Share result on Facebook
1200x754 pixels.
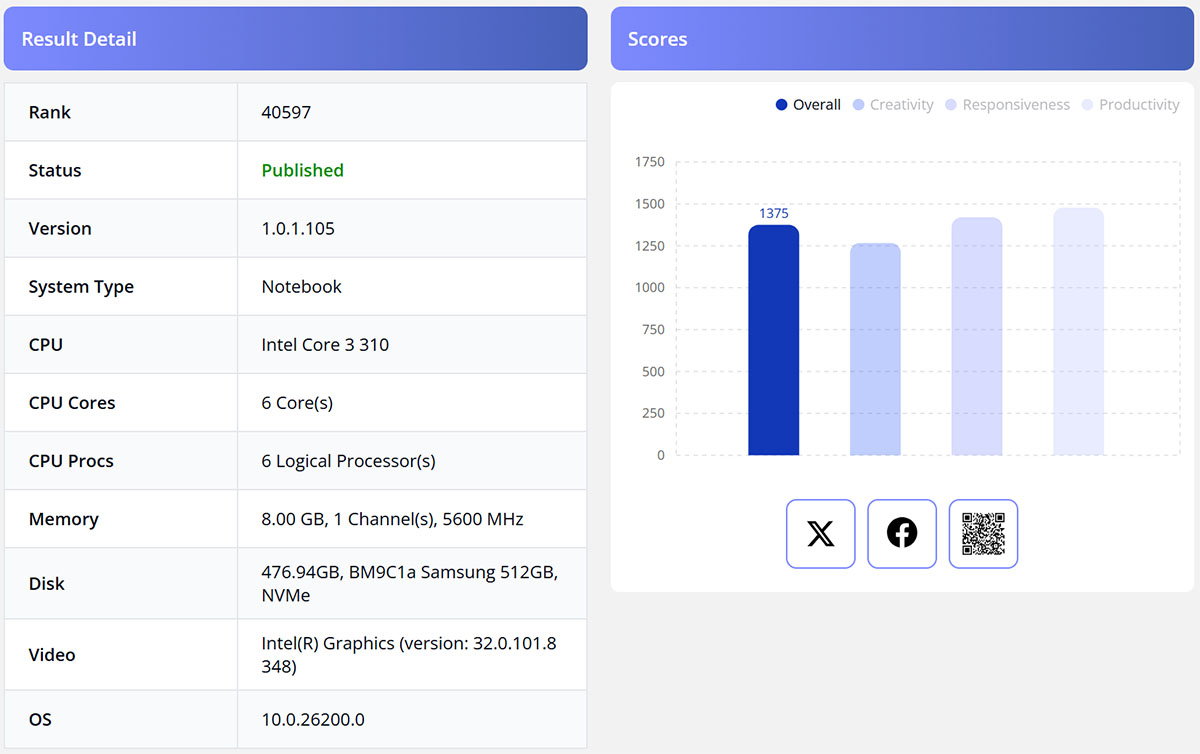[x=901, y=534]
